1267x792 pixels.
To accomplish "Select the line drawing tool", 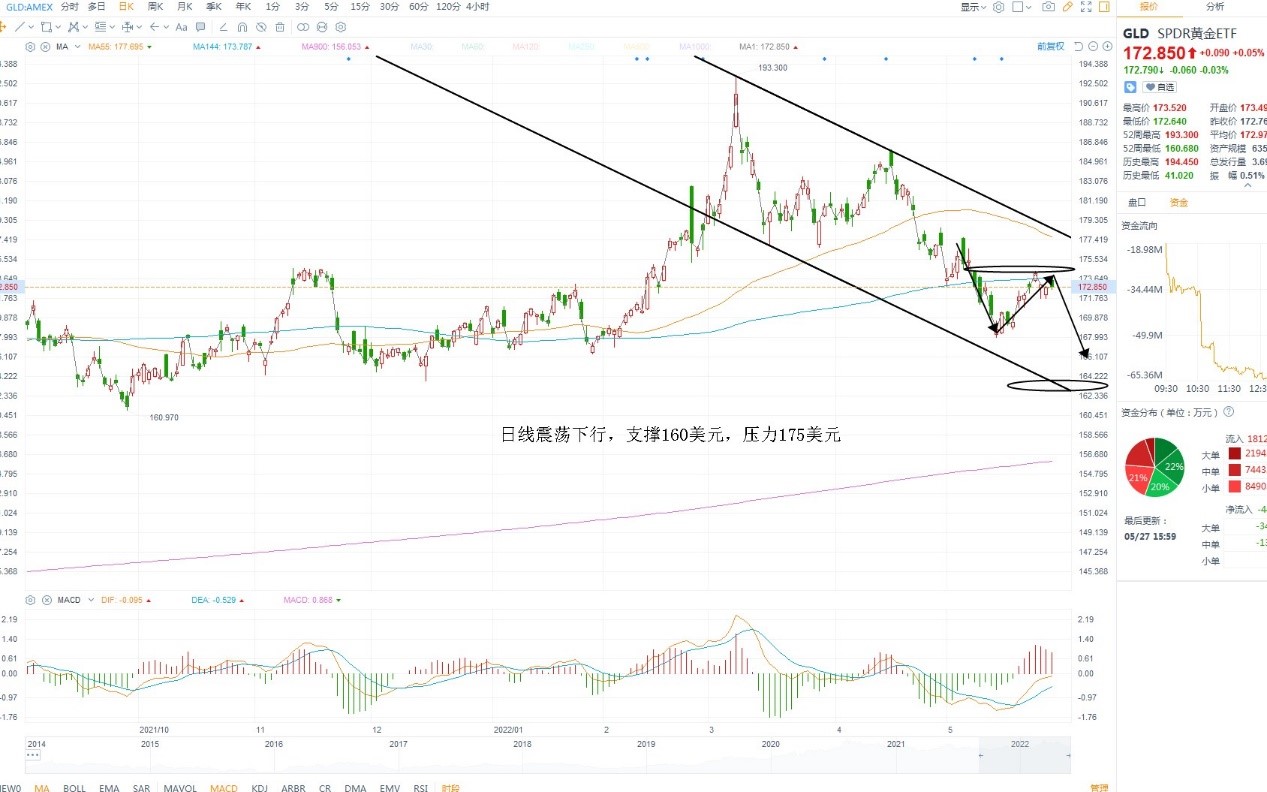I will click(19, 27).
